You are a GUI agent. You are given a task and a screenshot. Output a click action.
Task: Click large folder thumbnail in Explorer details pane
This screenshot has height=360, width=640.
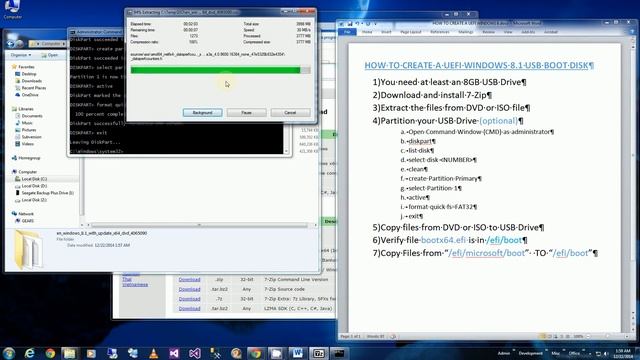[28, 249]
